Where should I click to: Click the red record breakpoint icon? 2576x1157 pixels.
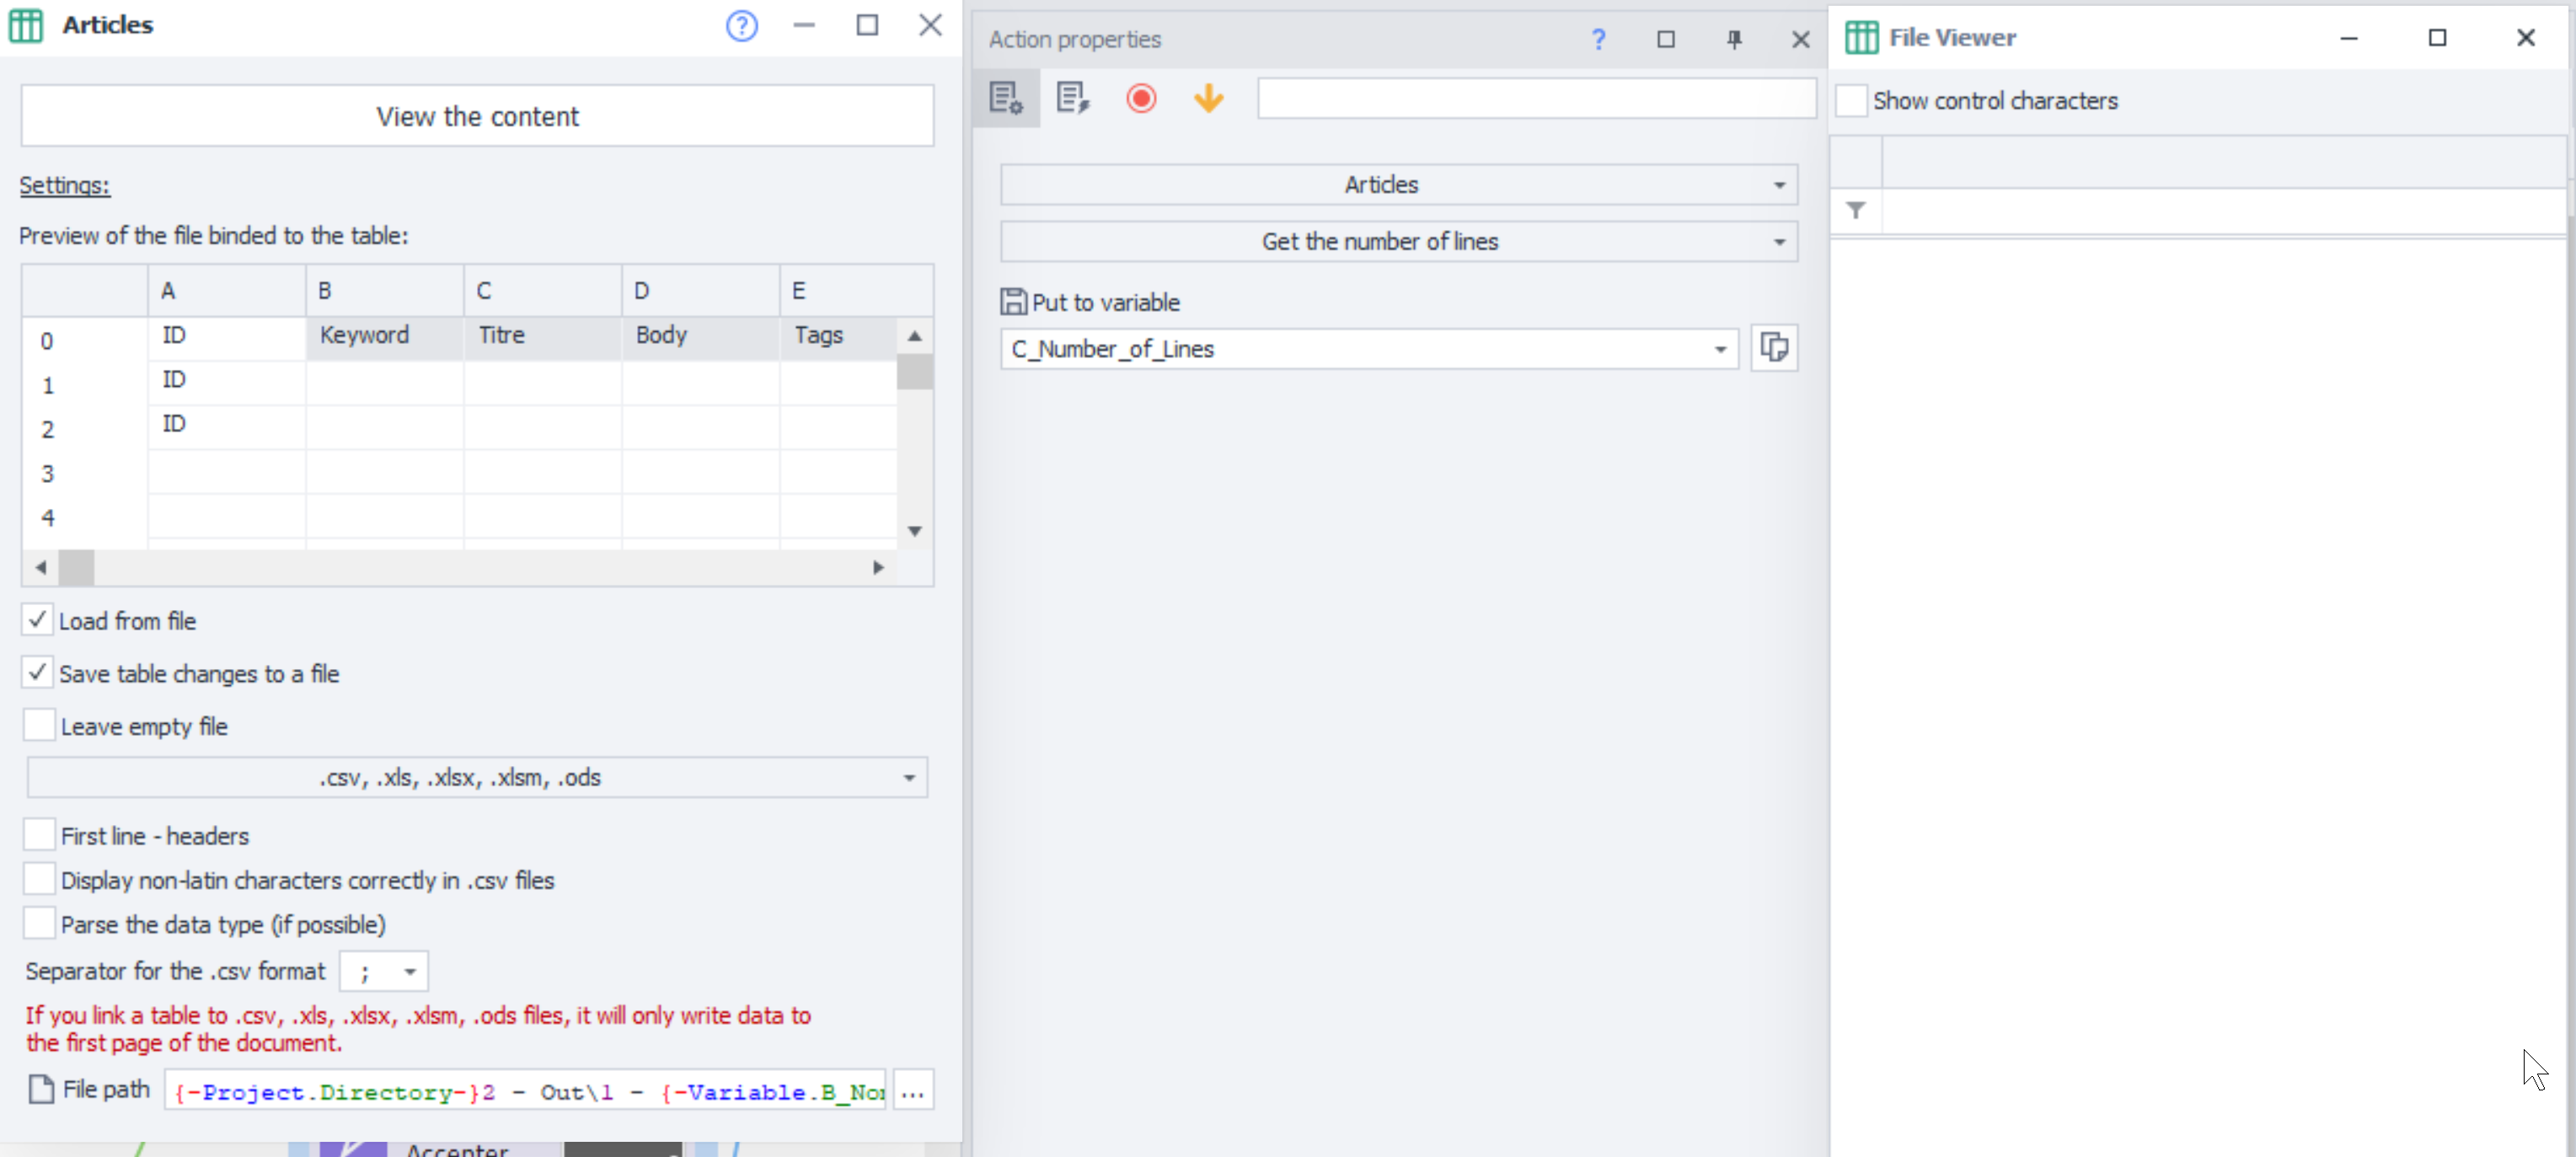[1140, 98]
